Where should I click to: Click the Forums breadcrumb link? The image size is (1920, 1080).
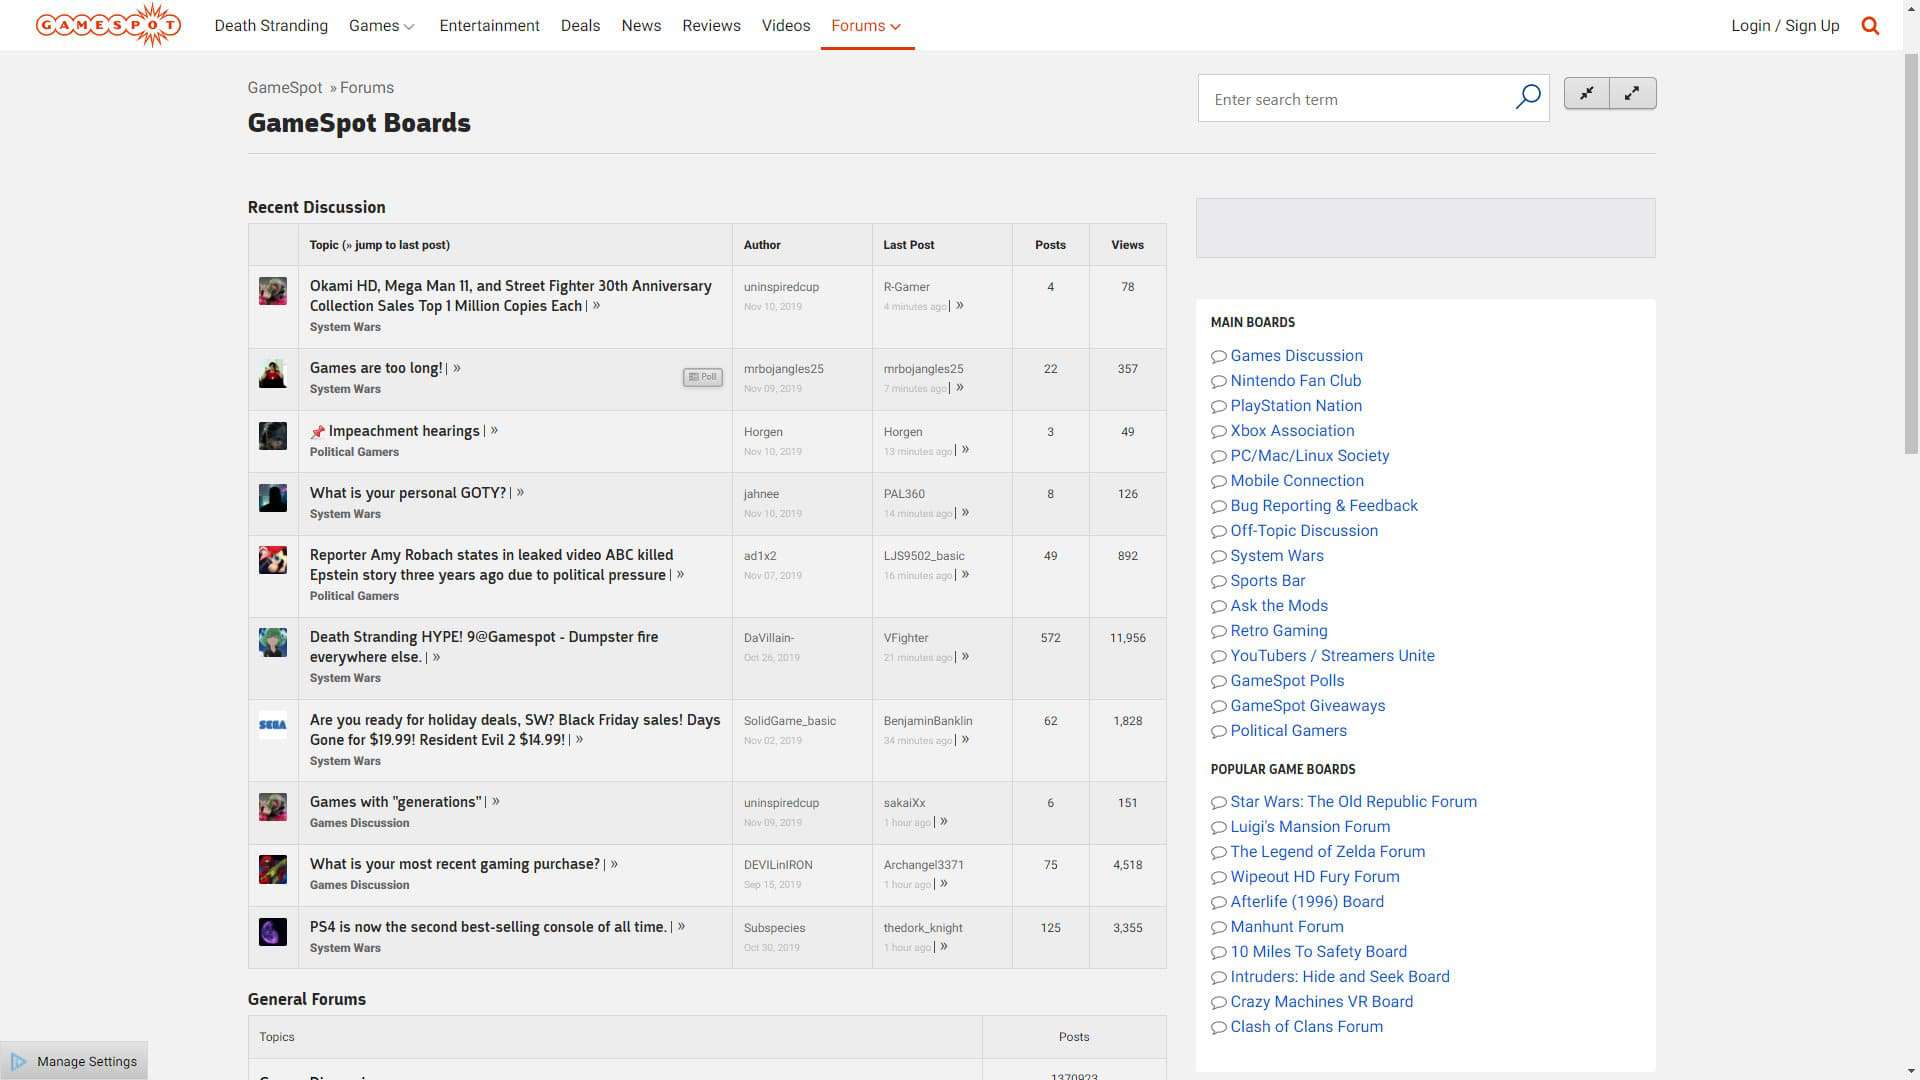click(367, 88)
